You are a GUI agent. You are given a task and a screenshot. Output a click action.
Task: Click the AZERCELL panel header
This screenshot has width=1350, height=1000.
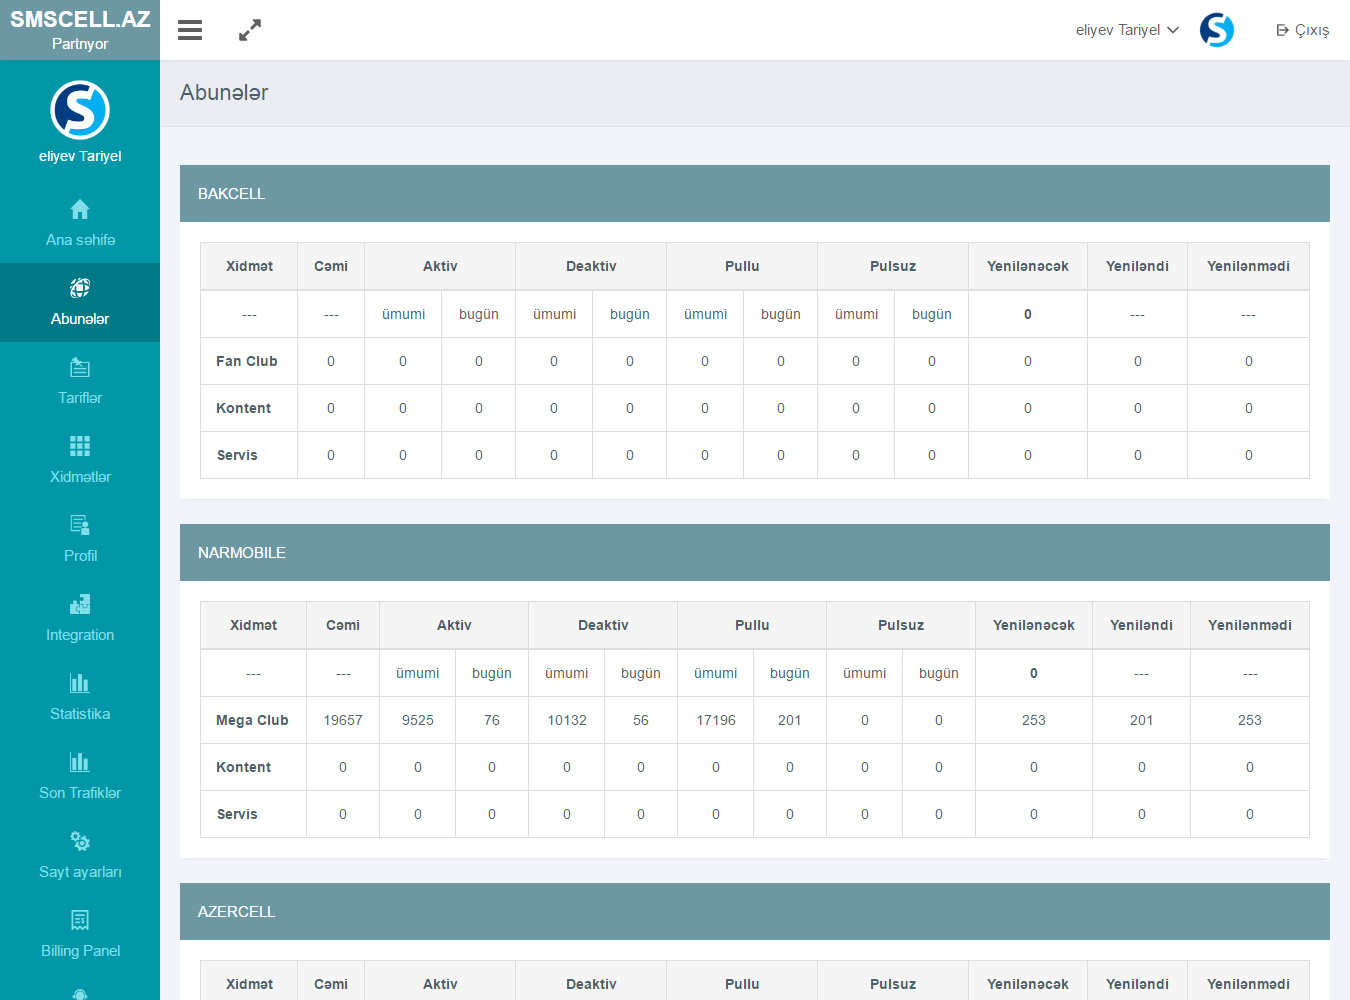click(754, 912)
